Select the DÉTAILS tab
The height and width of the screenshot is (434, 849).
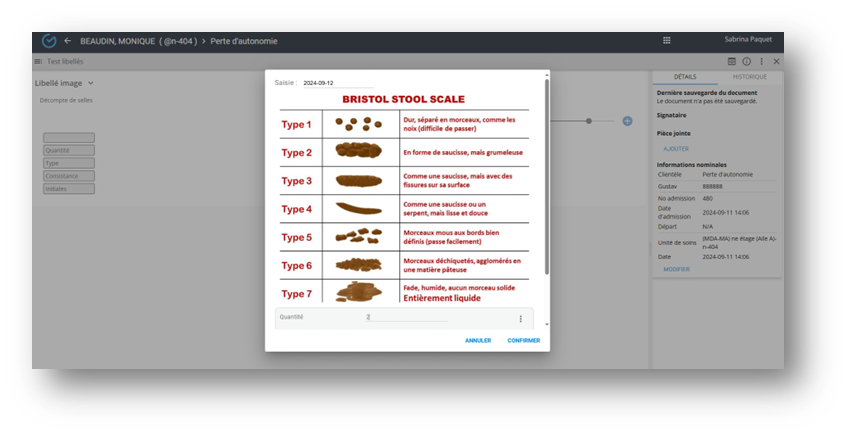[x=685, y=77]
